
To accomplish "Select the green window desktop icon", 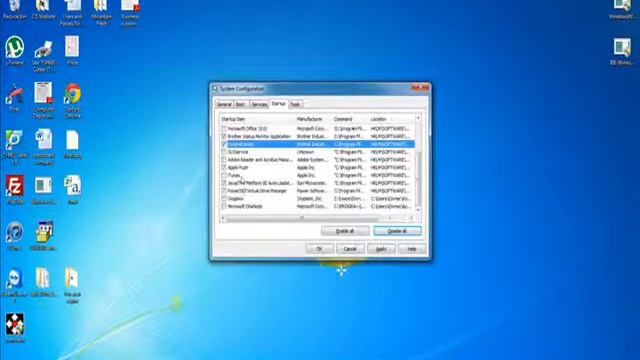I will tap(43, 186).
